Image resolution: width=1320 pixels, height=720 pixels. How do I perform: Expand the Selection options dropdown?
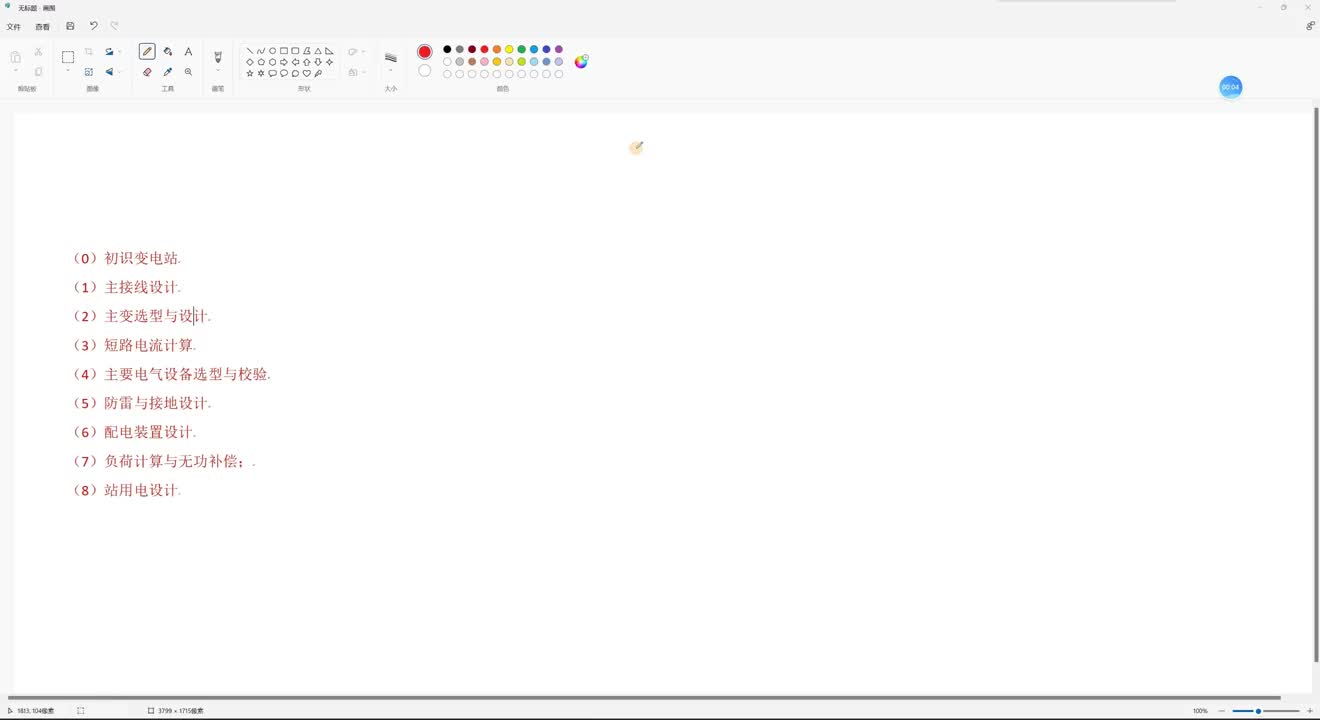point(68,71)
